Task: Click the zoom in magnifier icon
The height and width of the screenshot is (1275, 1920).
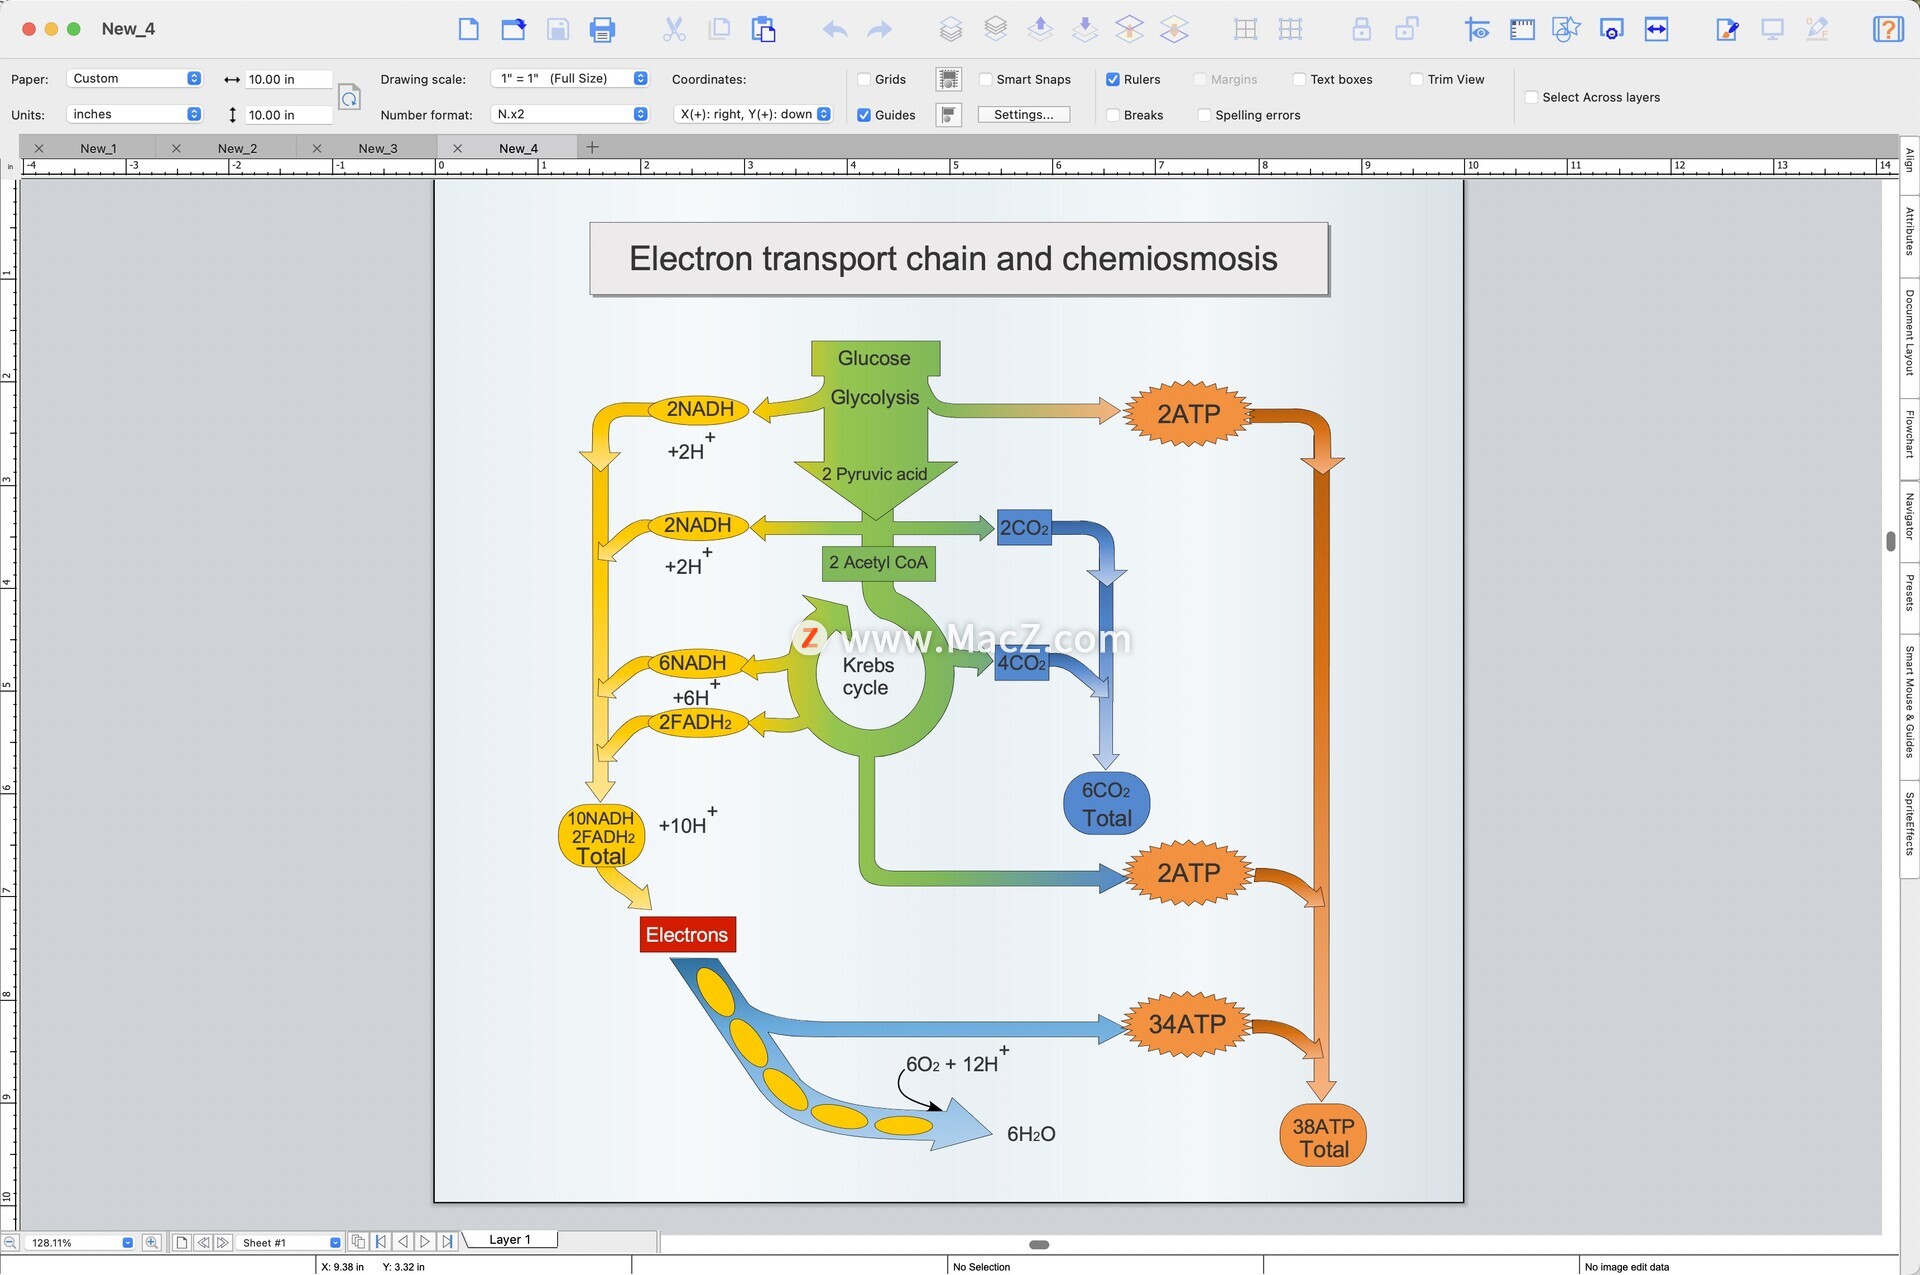Action: (151, 1242)
